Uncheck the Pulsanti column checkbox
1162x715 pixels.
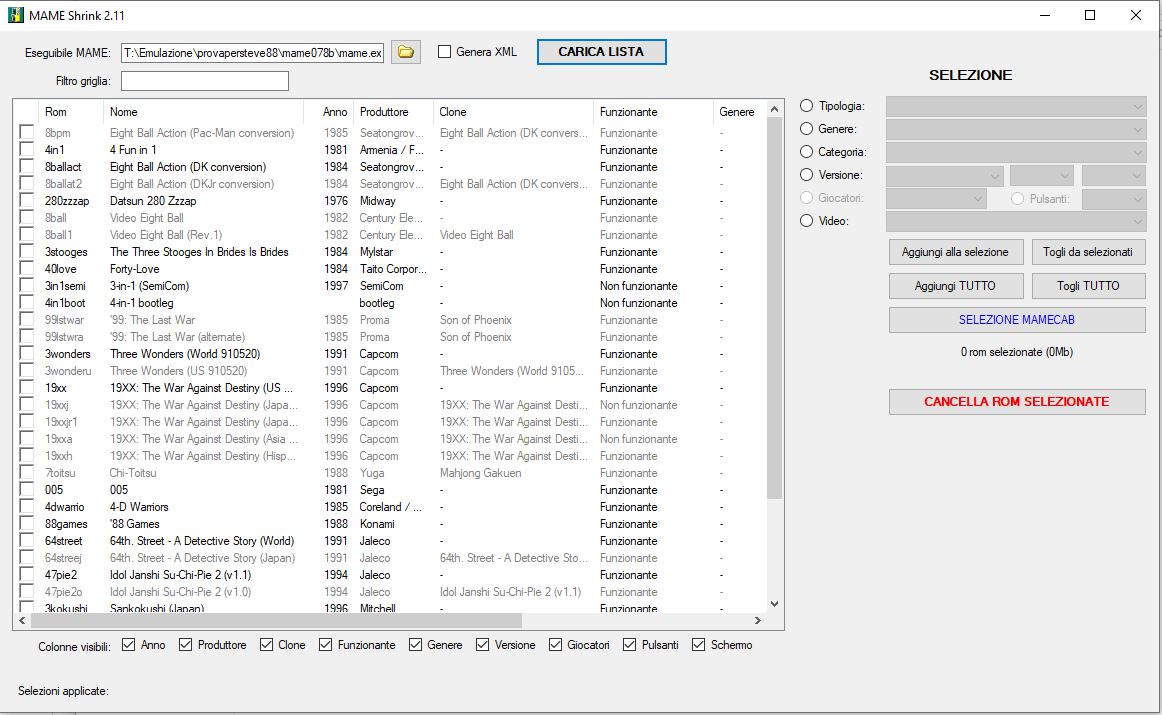tap(629, 645)
